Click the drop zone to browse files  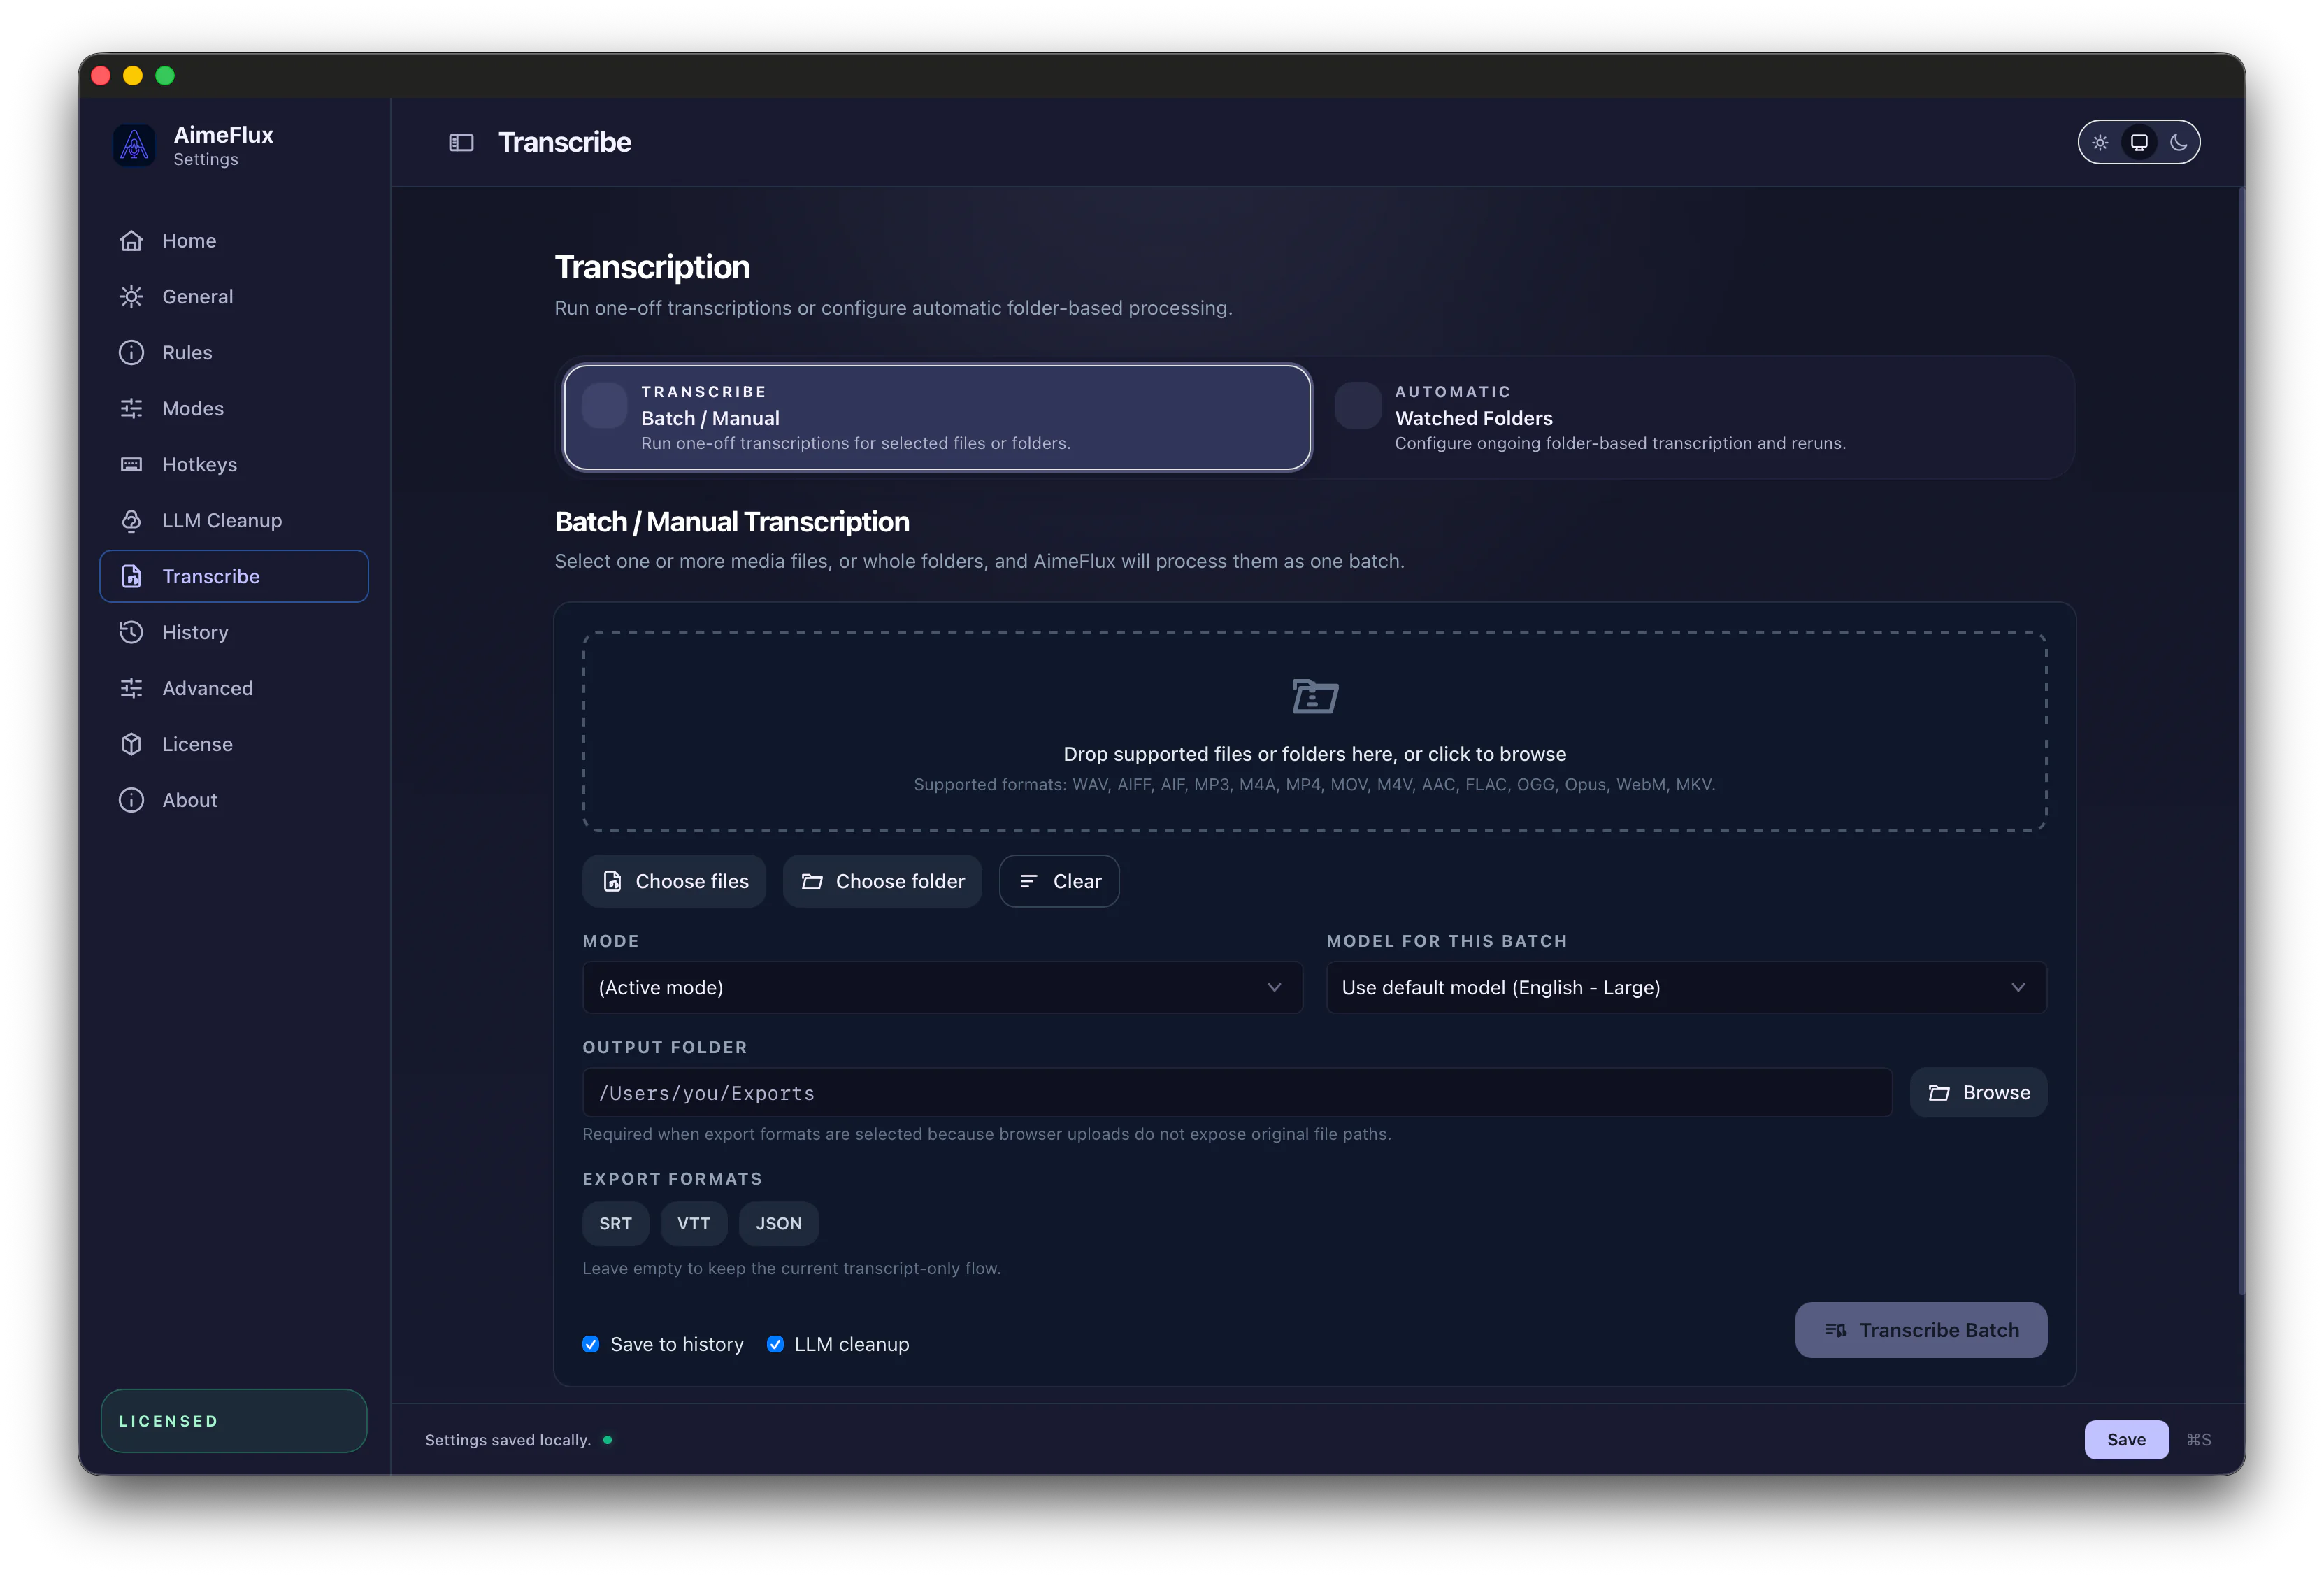click(x=1314, y=731)
